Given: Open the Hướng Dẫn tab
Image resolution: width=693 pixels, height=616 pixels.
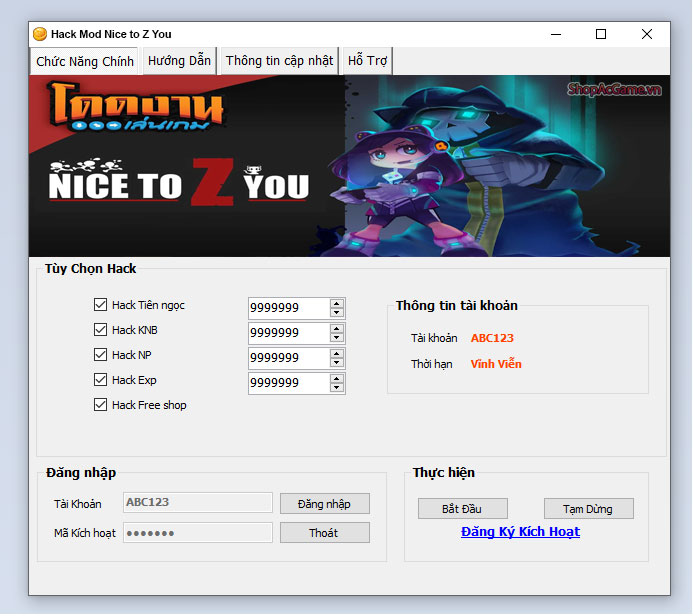Looking at the screenshot, I should pos(179,61).
